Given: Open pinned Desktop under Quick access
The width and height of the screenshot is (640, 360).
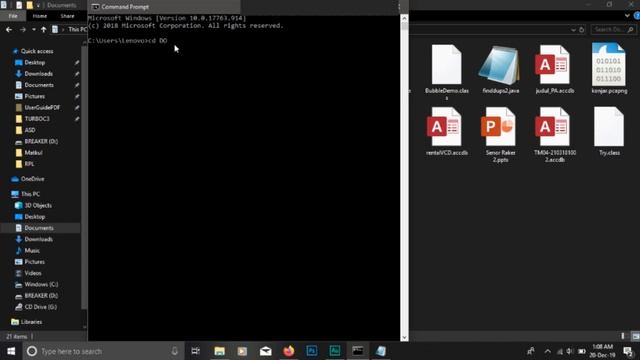Looking at the screenshot, I should click(35, 62).
